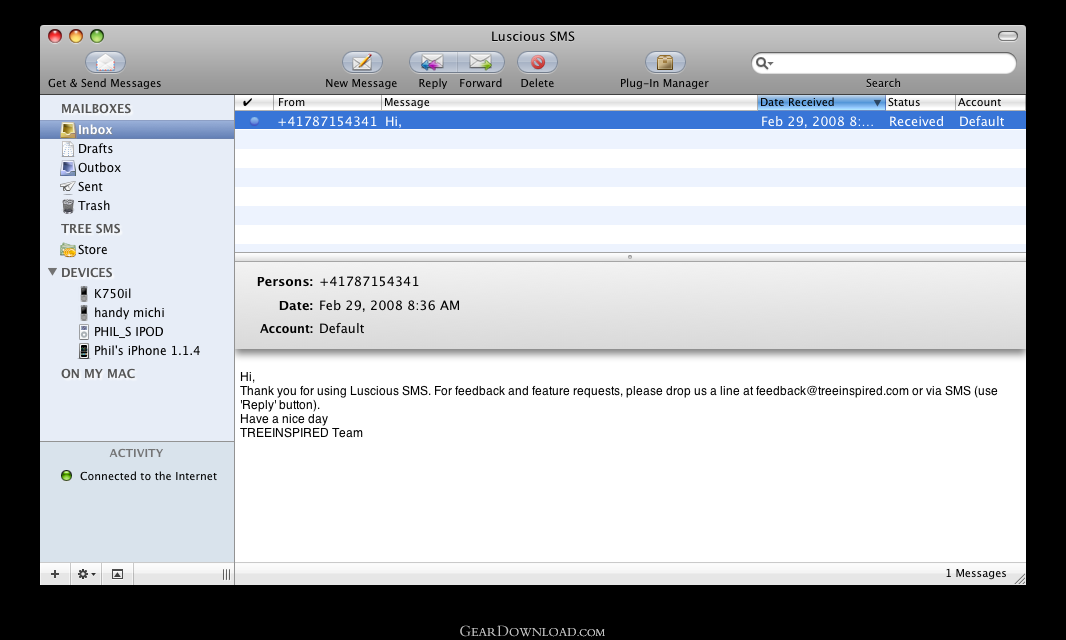The width and height of the screenshot is (1066, 640).
Task: Select Phil's iPhone 1.1.4 device
Action: point(147,350)
